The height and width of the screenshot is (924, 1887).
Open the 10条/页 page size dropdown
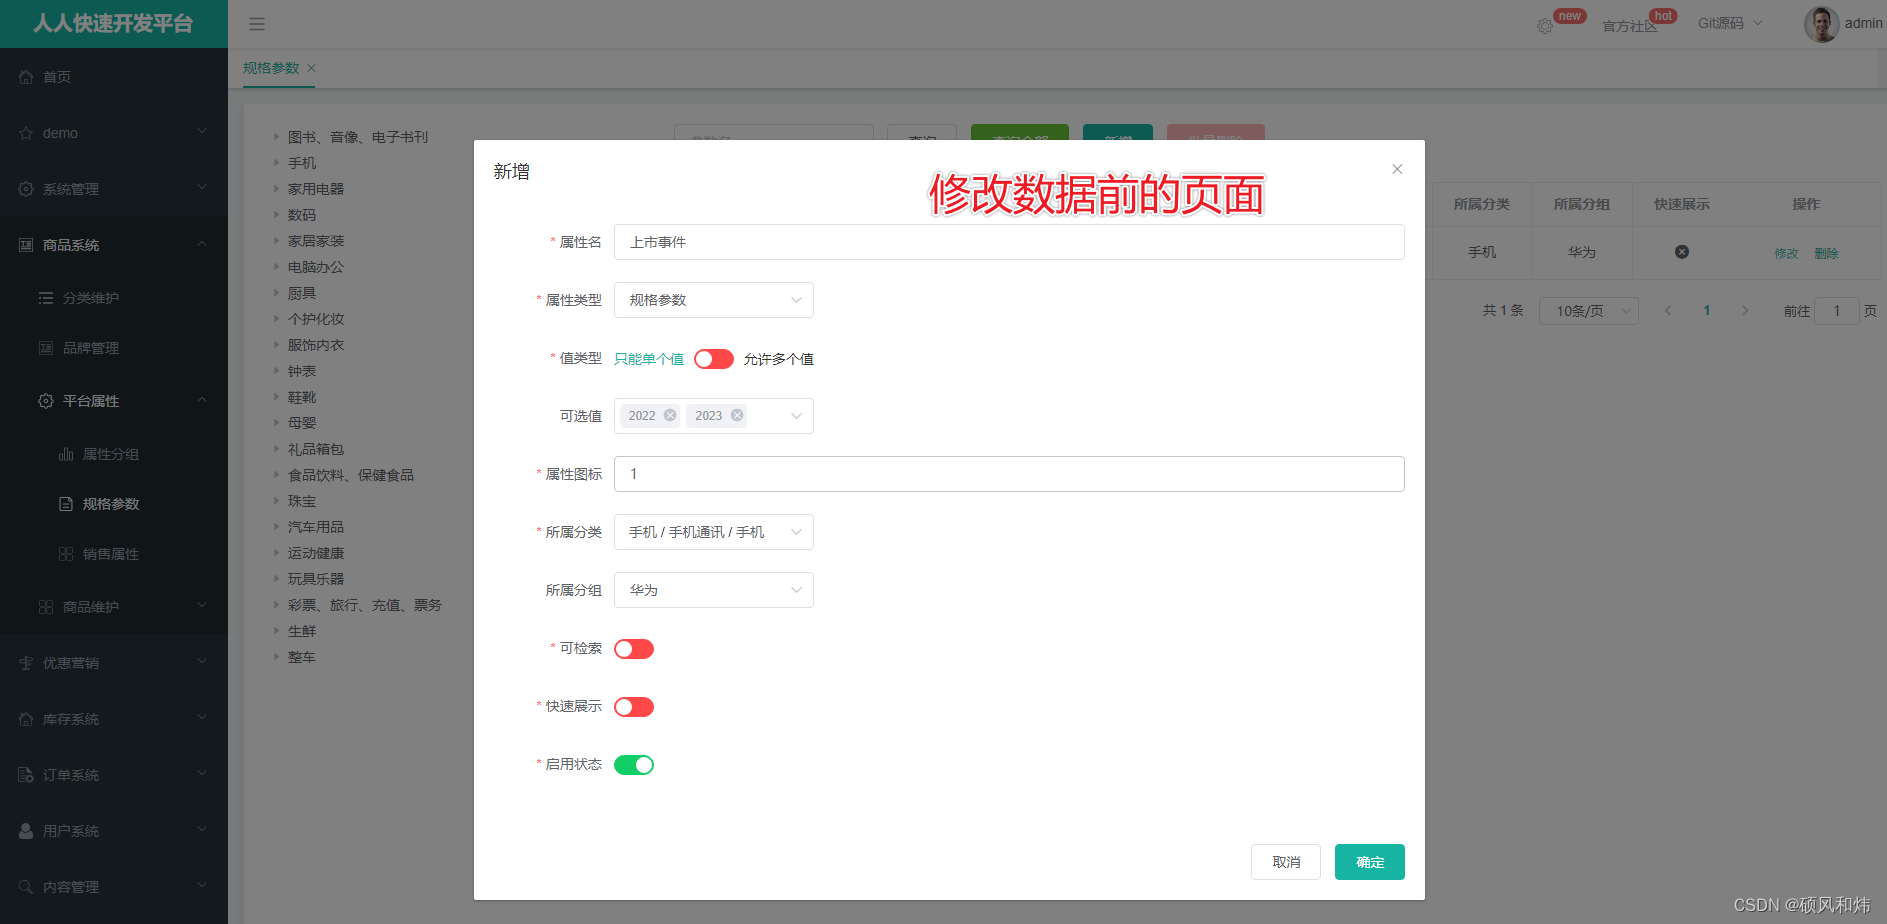pyautogui.click(x=1588, y=311)
